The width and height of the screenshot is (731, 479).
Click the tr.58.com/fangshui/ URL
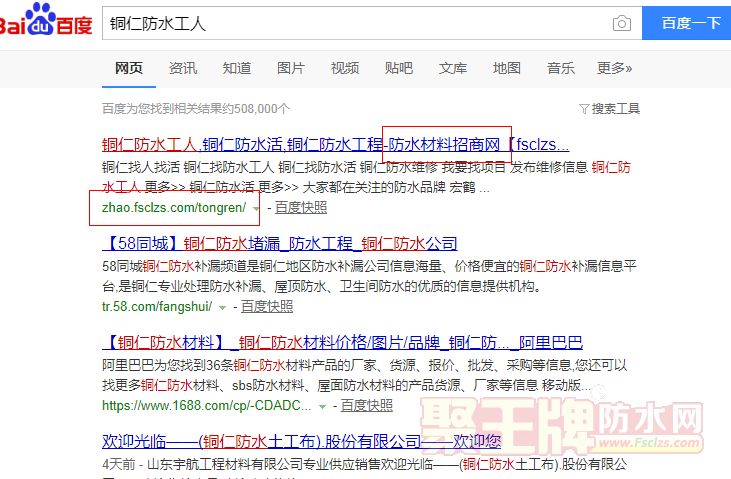157,306
